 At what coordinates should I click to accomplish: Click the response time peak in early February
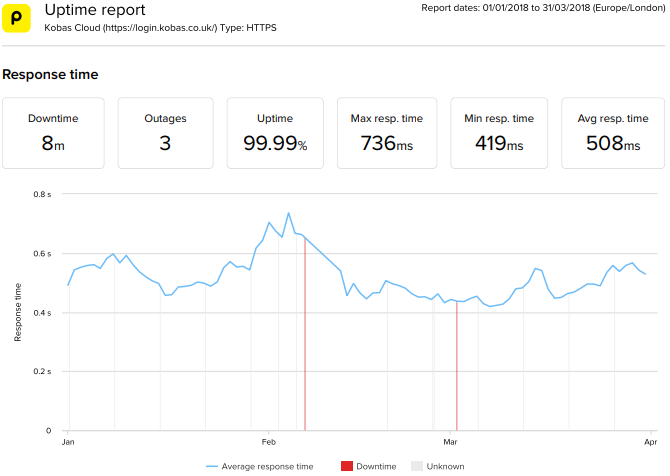pos(288,213)
